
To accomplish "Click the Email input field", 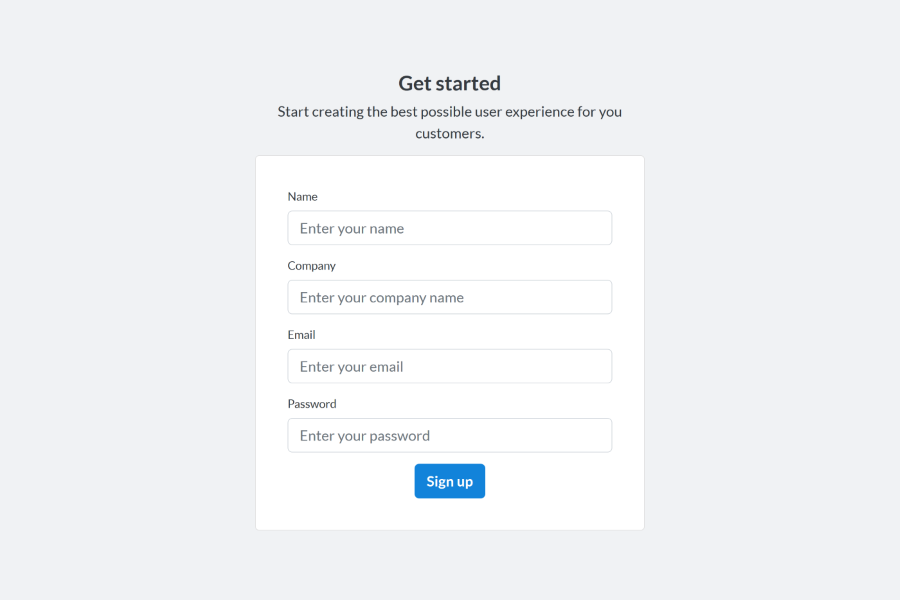I will point(450,366).
